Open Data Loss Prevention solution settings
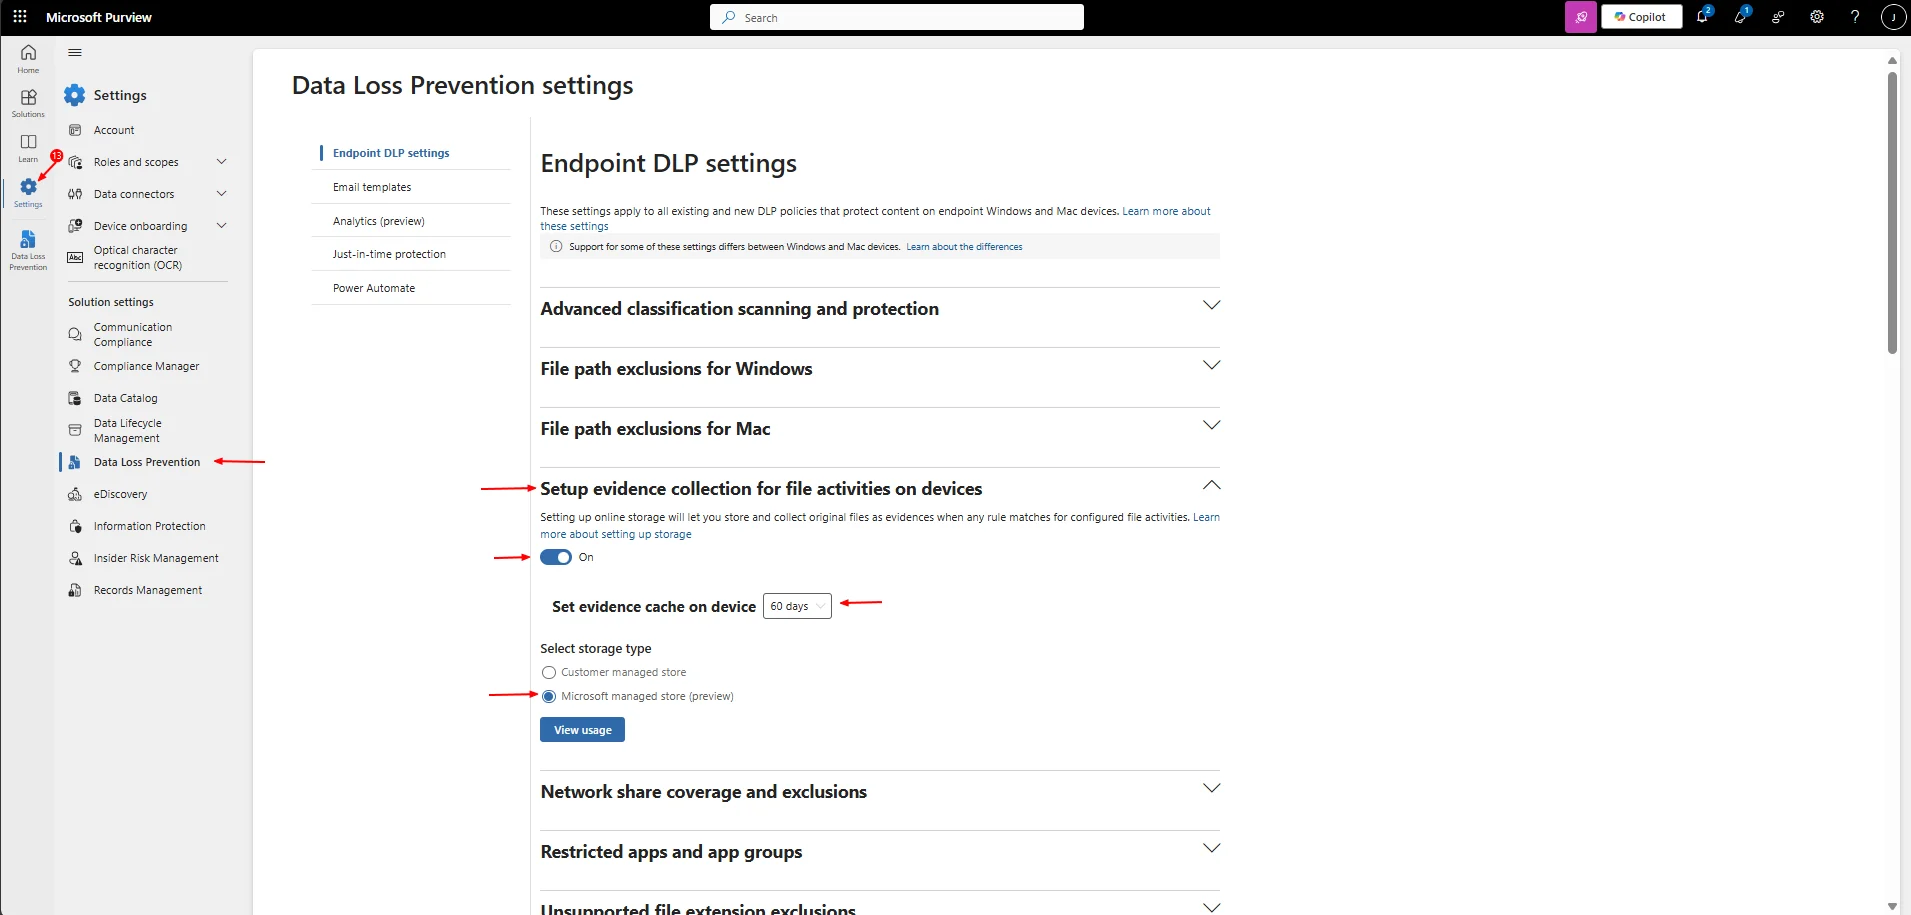The image size is (1911, 915). pos(147,462)
